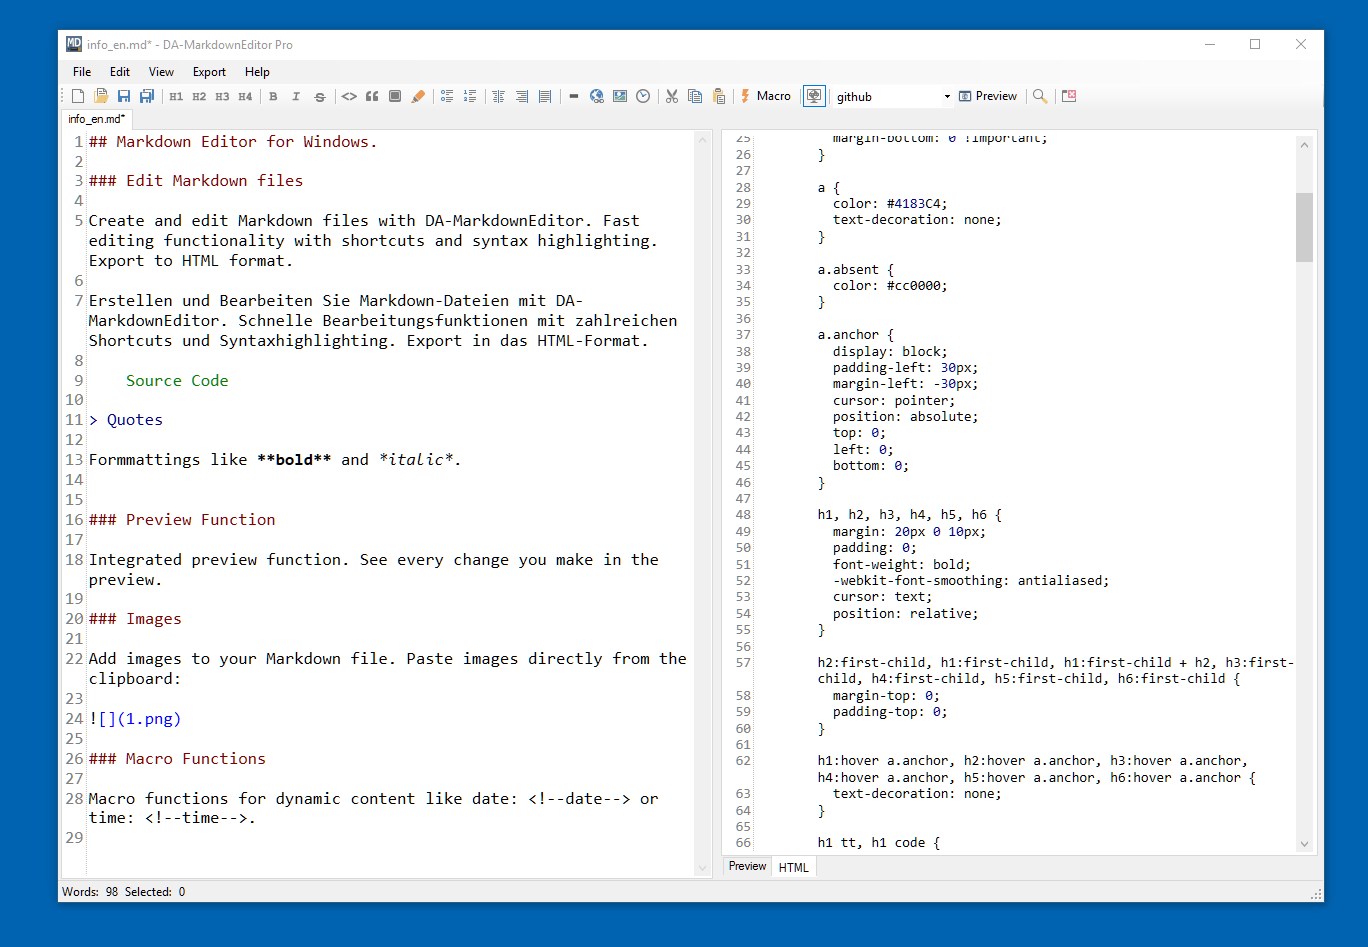The width and height of the screenshot is (1368, 947).
Task: Switch to the HTML tab at bottom
Action: pos(793,867)
